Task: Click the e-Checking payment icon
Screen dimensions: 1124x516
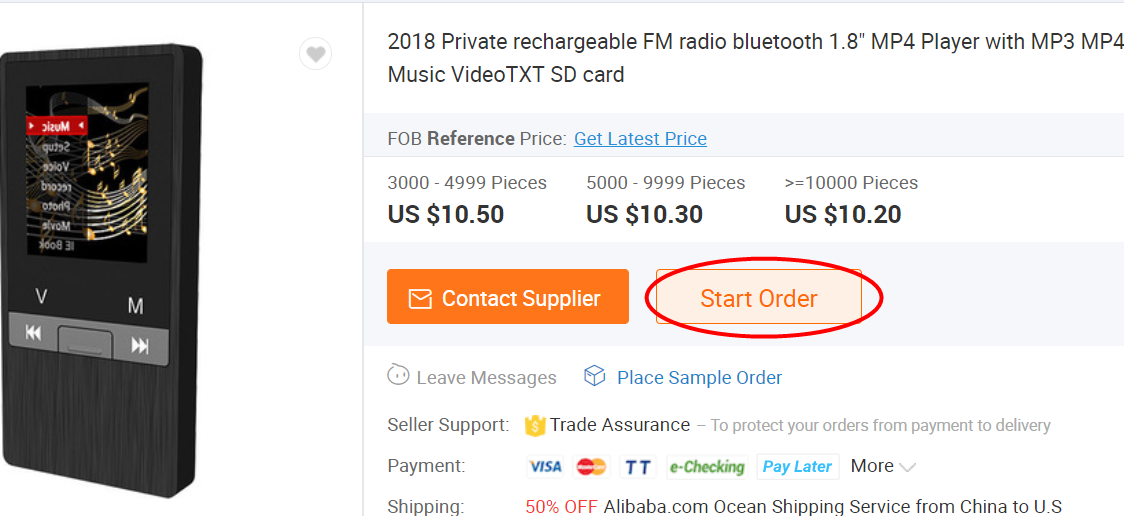Action: [707, 466]
